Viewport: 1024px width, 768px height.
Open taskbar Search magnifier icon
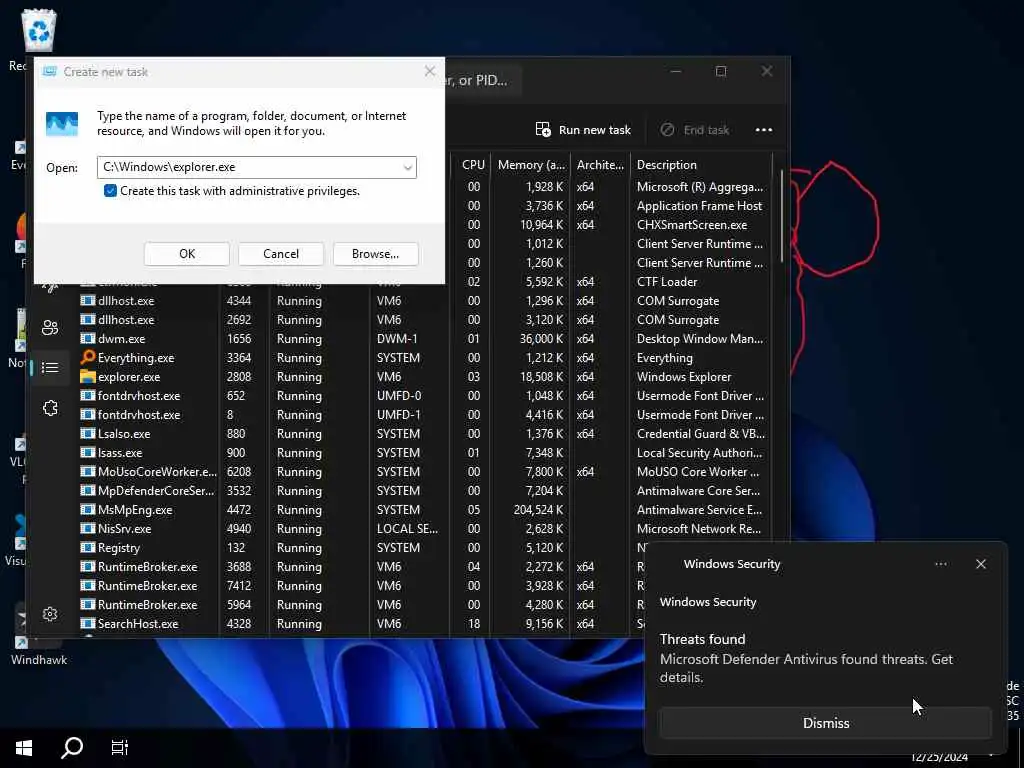point(72,747)
